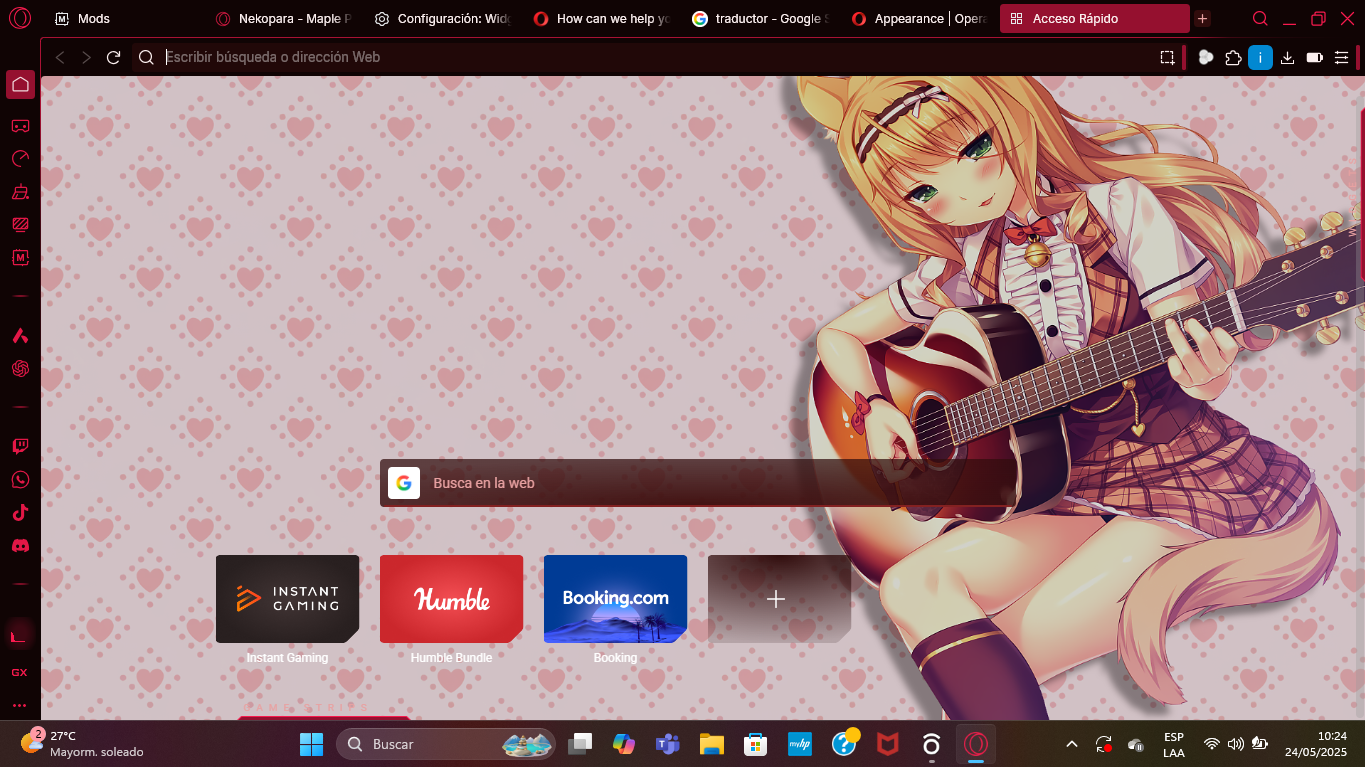Click the ESP LAA language indicator
The height and width of the screenshot is (767, 1365).
[x=1174, y=744]
